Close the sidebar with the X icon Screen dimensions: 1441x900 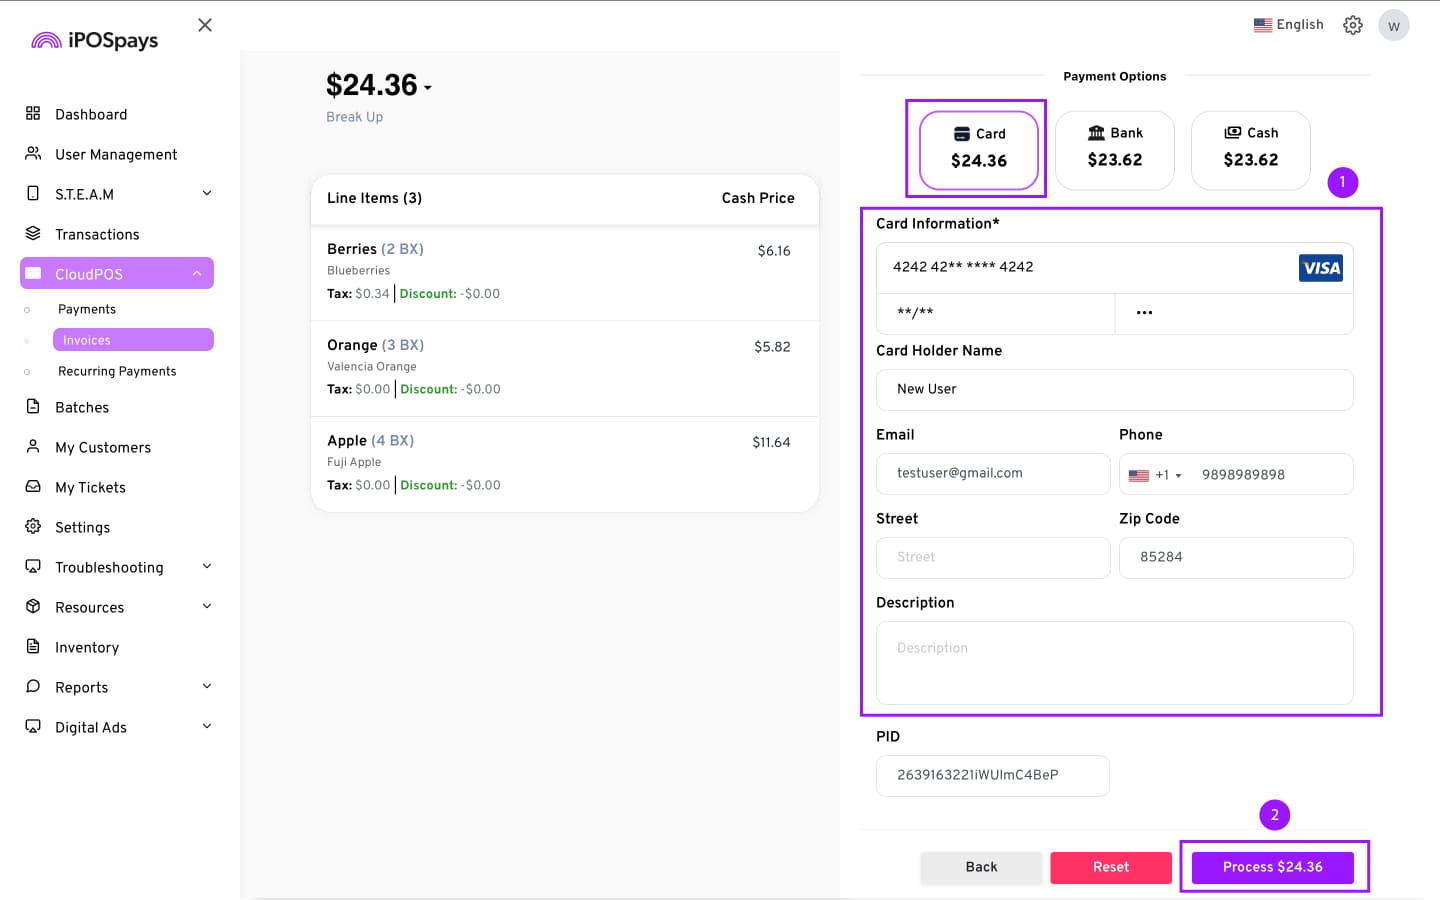[x=205, y=25]
